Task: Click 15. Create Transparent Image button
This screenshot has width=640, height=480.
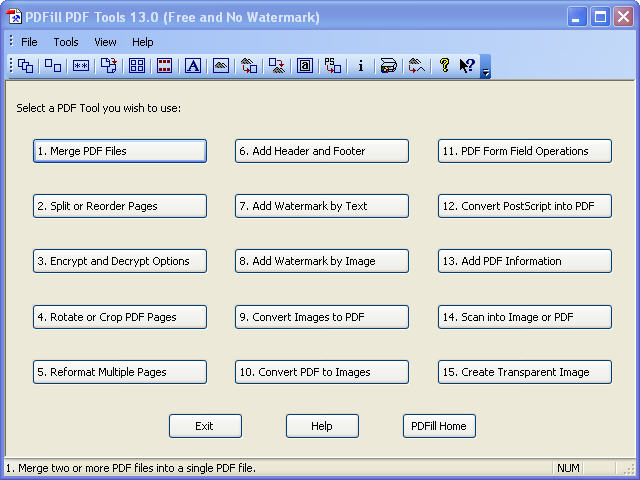Action: click(525, 372)
